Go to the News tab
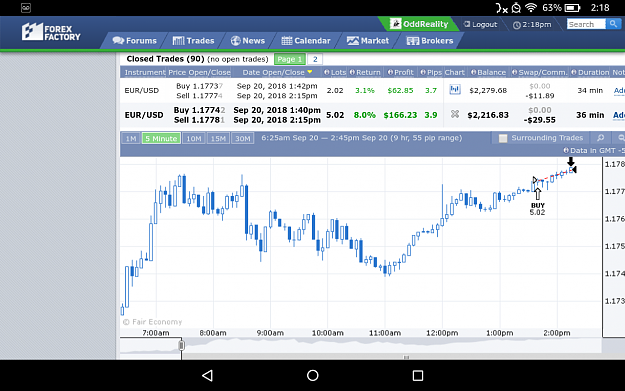Viewport: 625px width, 391px height. [x=248, y=41]
